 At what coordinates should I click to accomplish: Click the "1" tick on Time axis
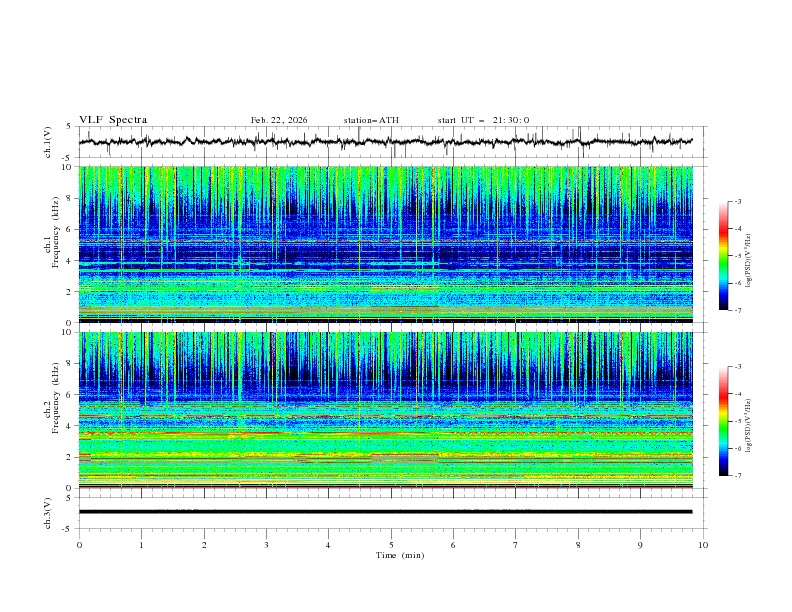click(x=141, y=545)
